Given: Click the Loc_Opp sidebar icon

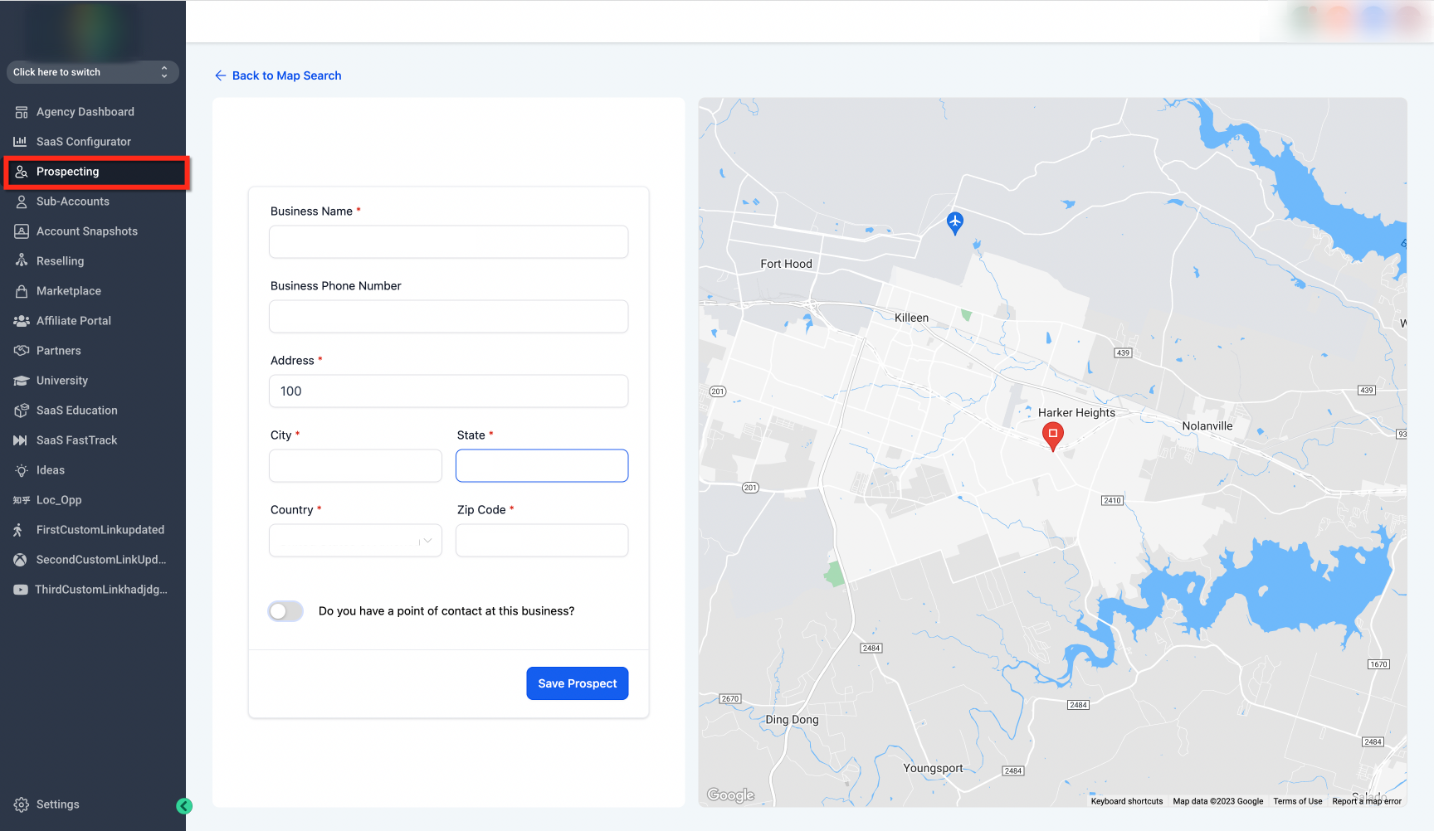Looking at the screenshot, I should coord(21,500).
